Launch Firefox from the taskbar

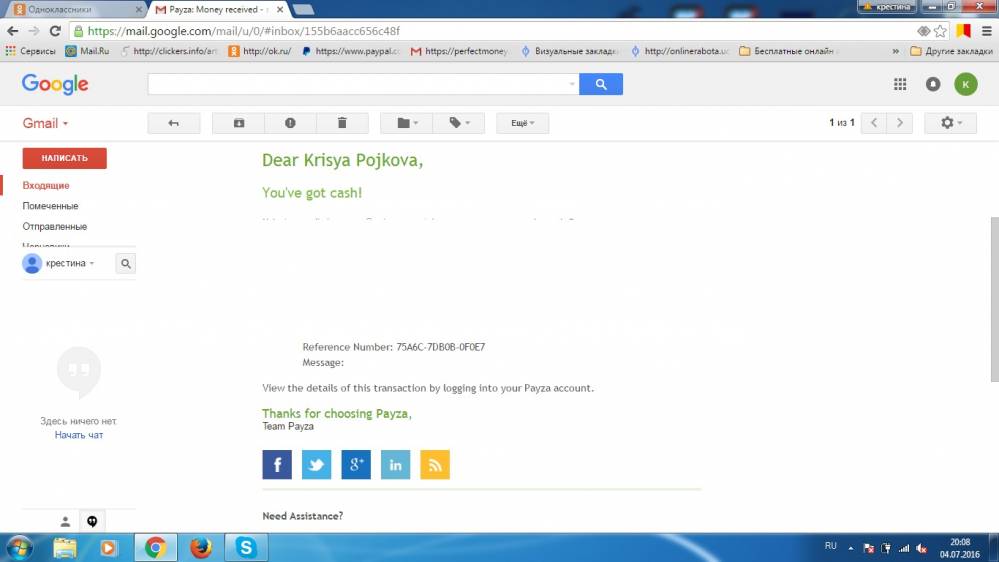coord(201,547)
